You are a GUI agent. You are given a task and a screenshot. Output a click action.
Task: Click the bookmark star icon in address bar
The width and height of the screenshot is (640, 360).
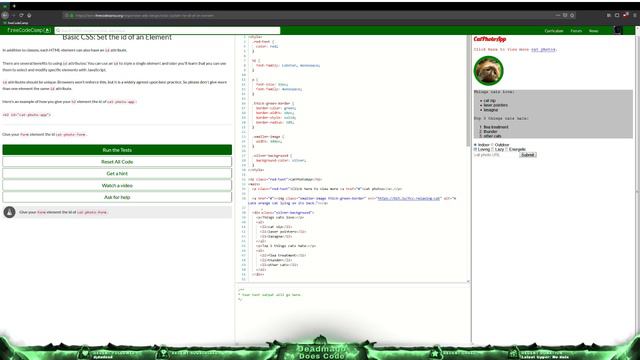tap(572, 15)
